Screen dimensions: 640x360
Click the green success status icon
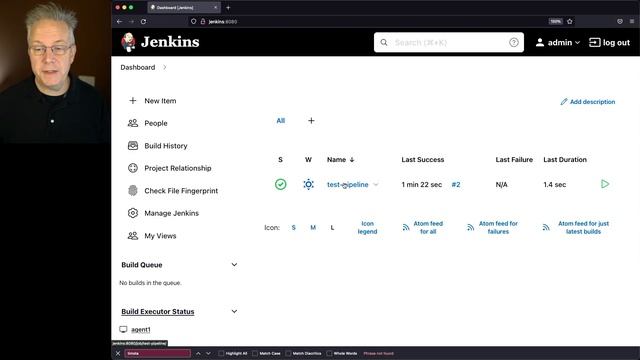[280, 184]
